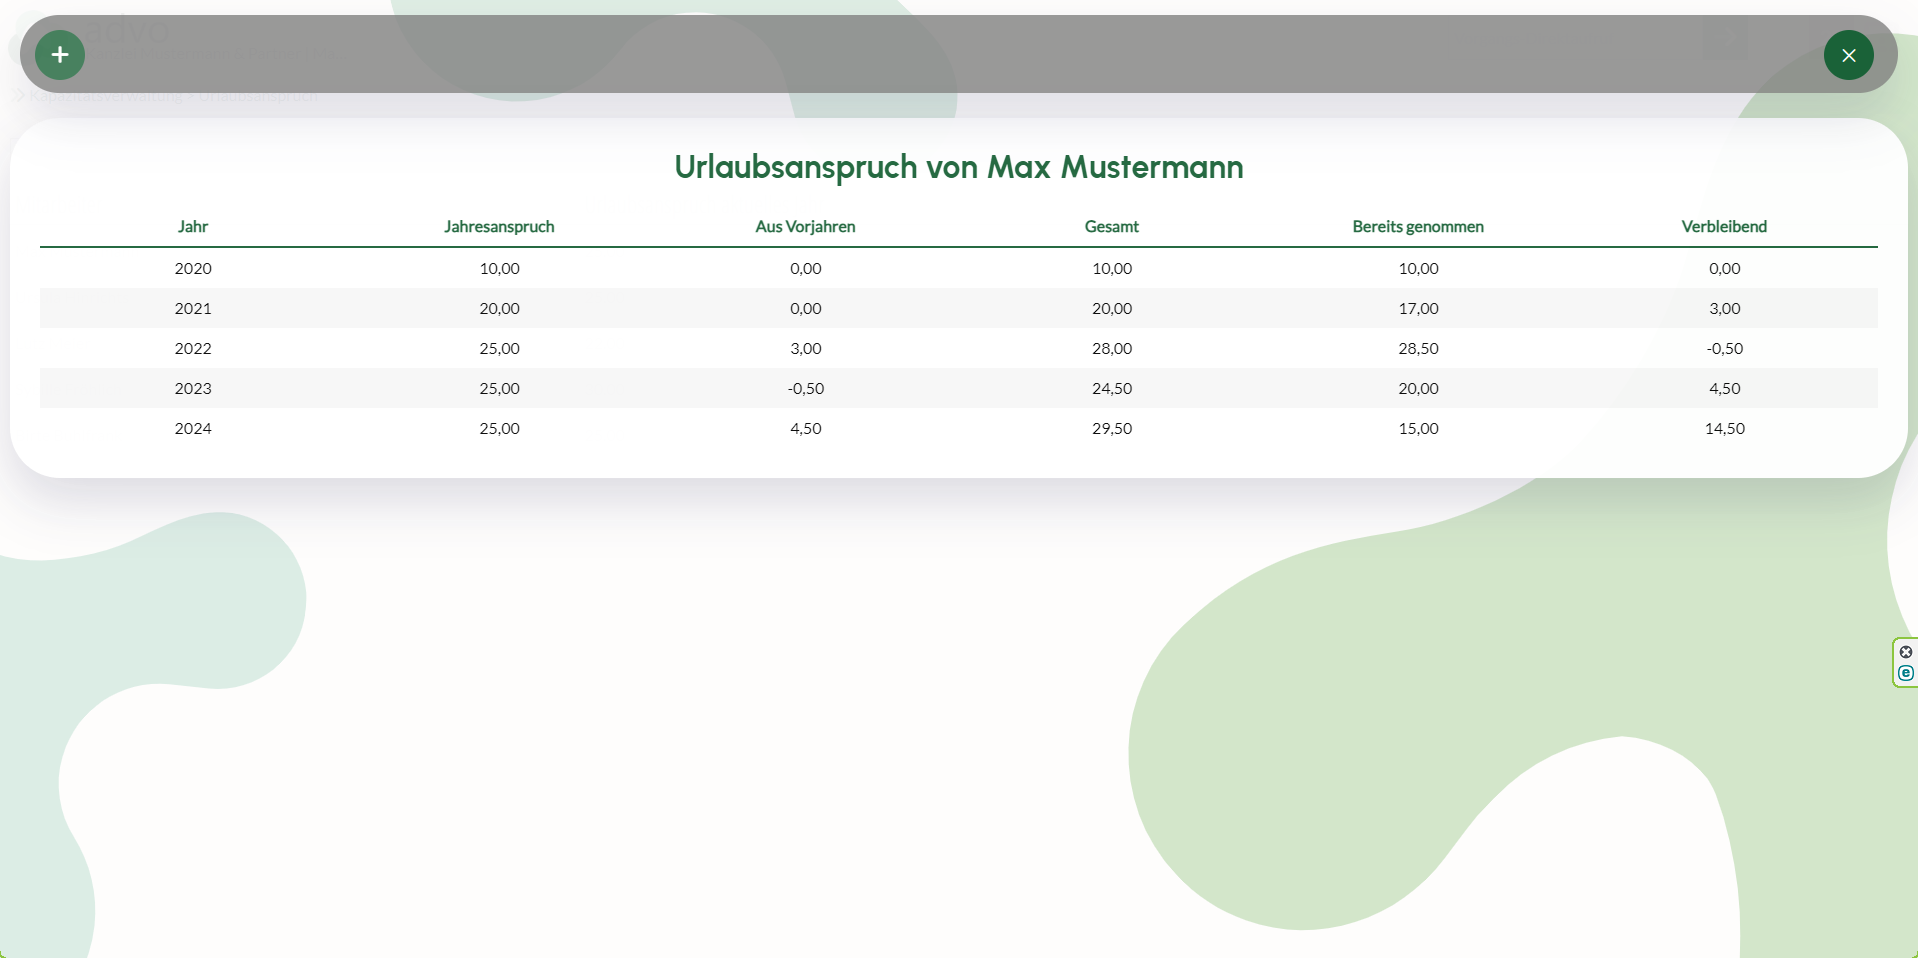
Task: Select the Gesamt column header
Action: tap(1111, 227)
